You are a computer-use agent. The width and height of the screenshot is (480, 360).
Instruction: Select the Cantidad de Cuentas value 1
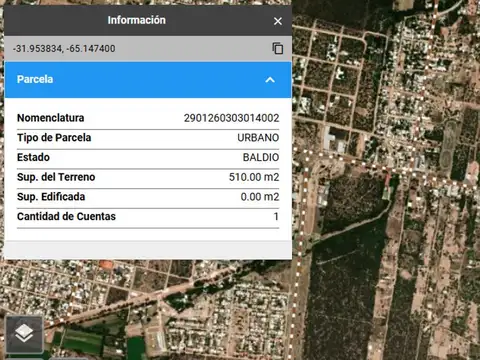(276, 216)
